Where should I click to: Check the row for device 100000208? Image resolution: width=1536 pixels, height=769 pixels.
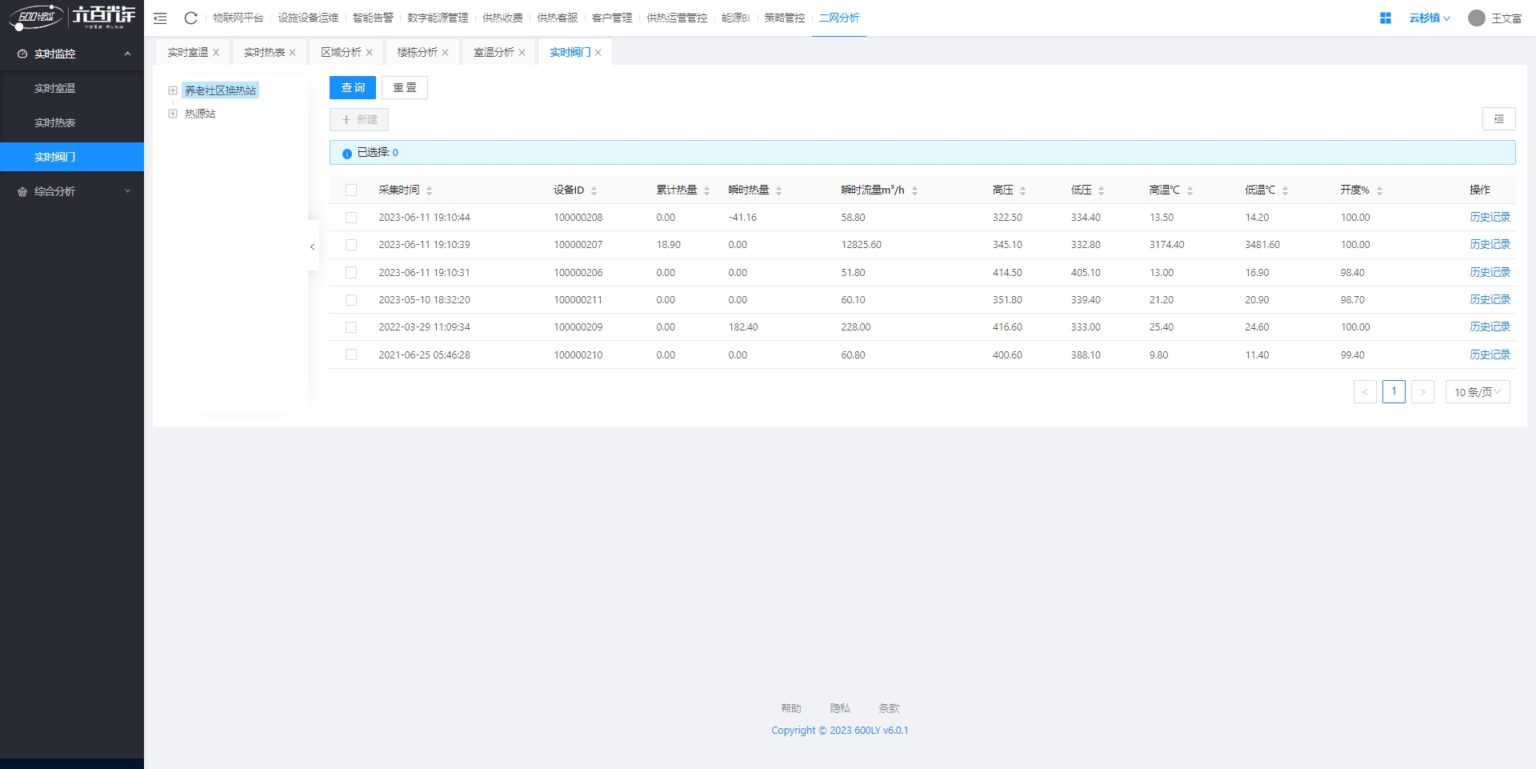(x=351, y=217)
